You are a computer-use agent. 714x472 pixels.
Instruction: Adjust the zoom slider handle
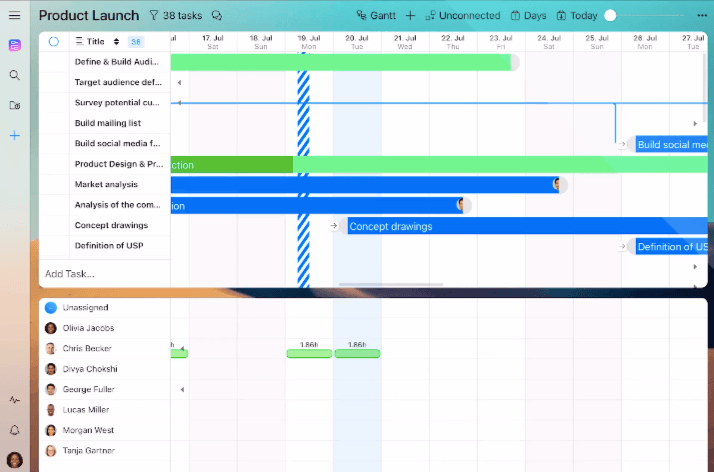[x=610, y=15]
